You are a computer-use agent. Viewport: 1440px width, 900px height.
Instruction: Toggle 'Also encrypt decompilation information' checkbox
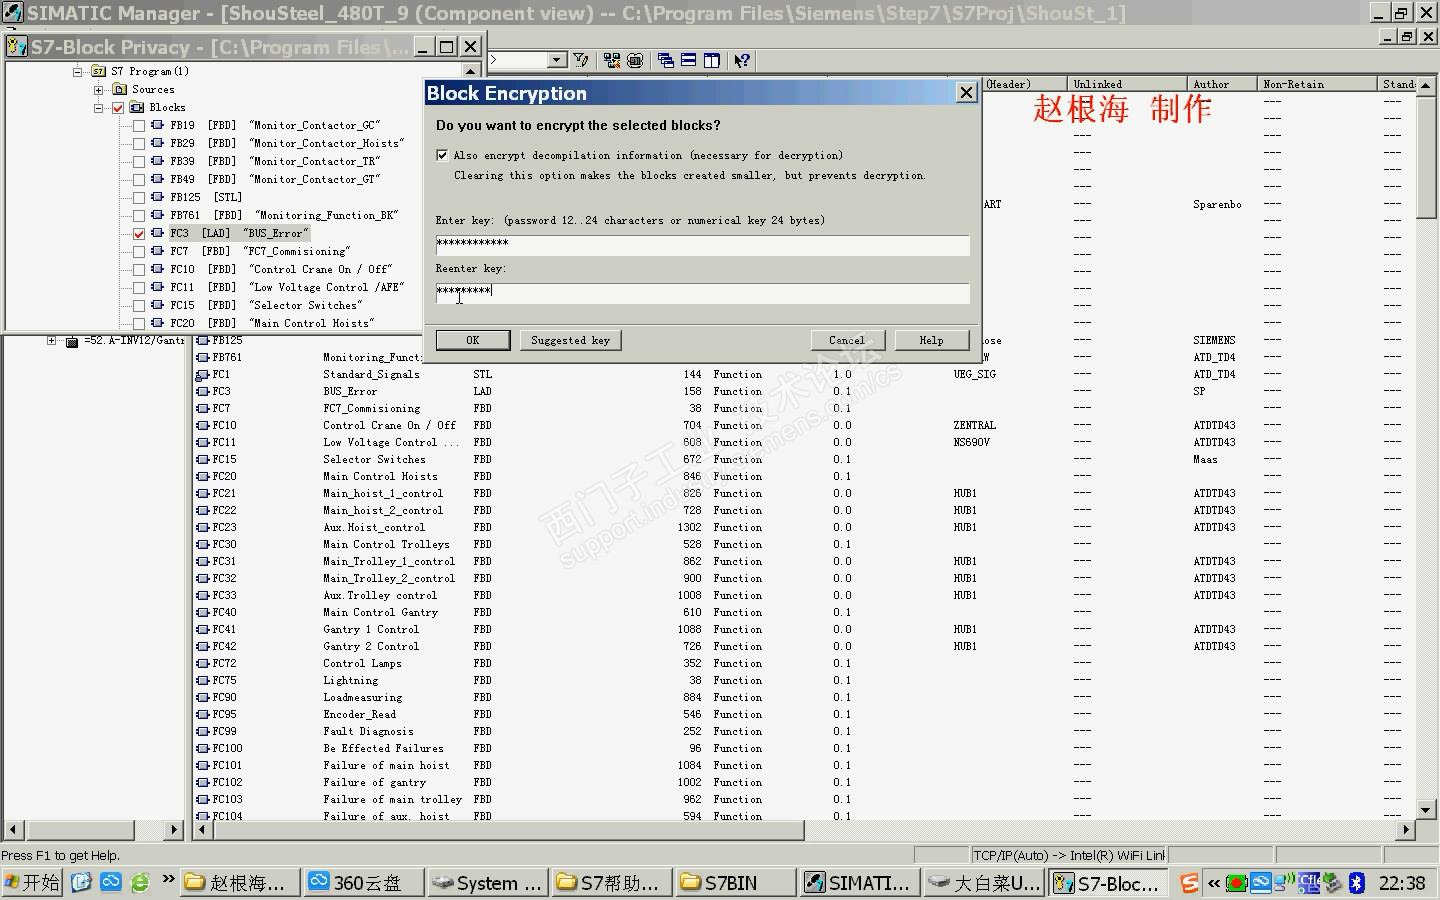[x=442, y=155]
